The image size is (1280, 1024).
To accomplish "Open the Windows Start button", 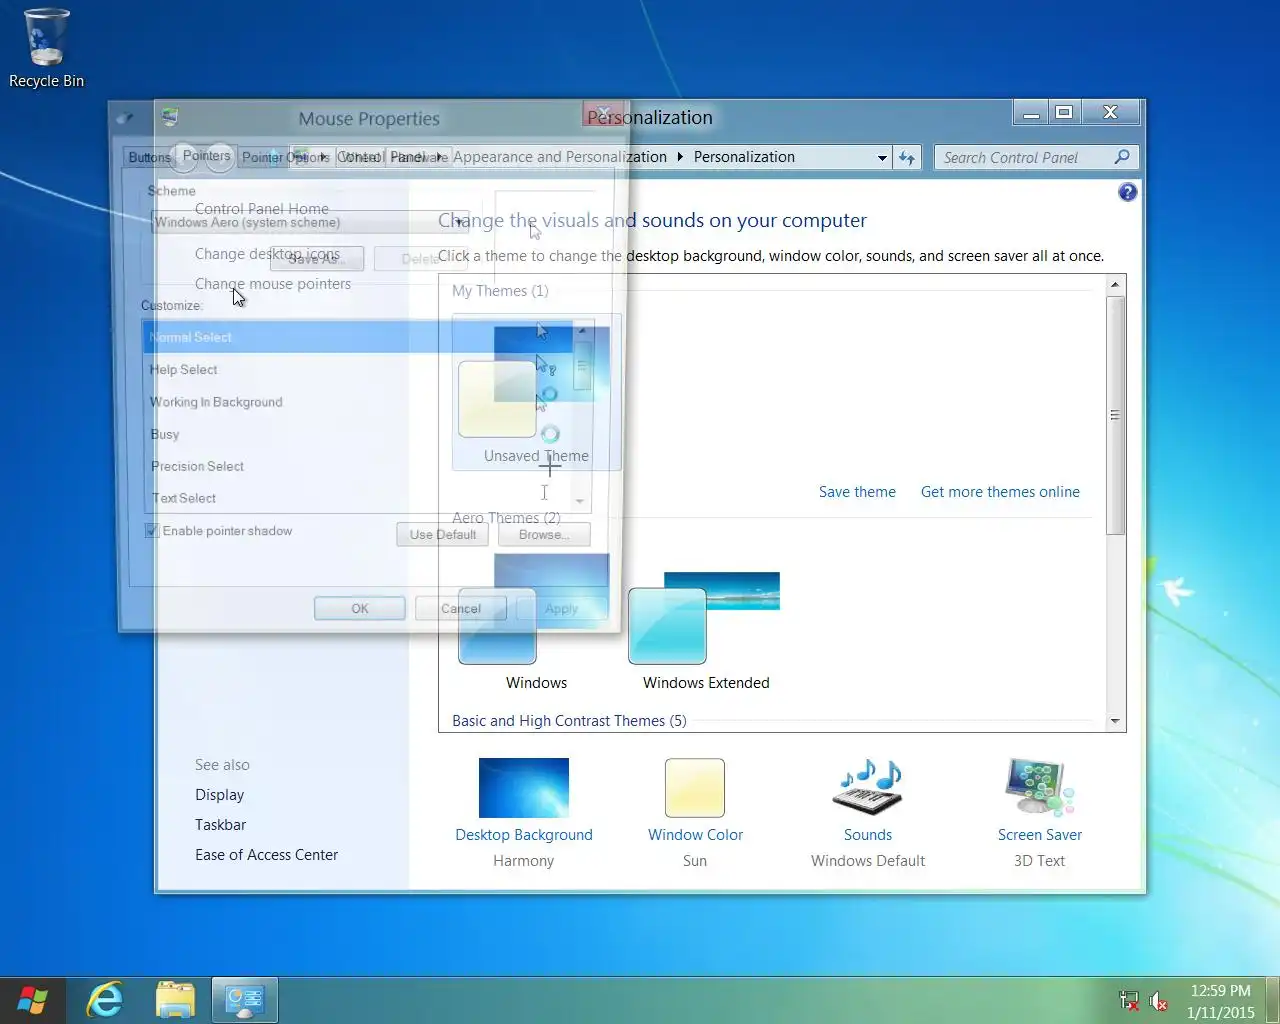I will [x=32, y=1000].
